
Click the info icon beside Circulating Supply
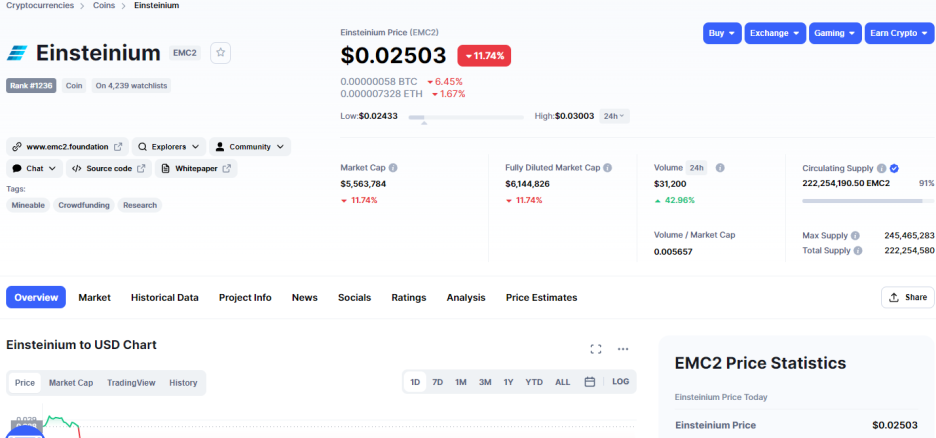tap(882, 169)
